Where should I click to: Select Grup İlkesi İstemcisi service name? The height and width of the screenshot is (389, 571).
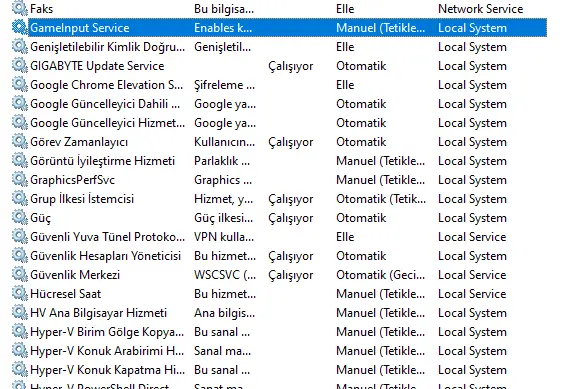82,199
